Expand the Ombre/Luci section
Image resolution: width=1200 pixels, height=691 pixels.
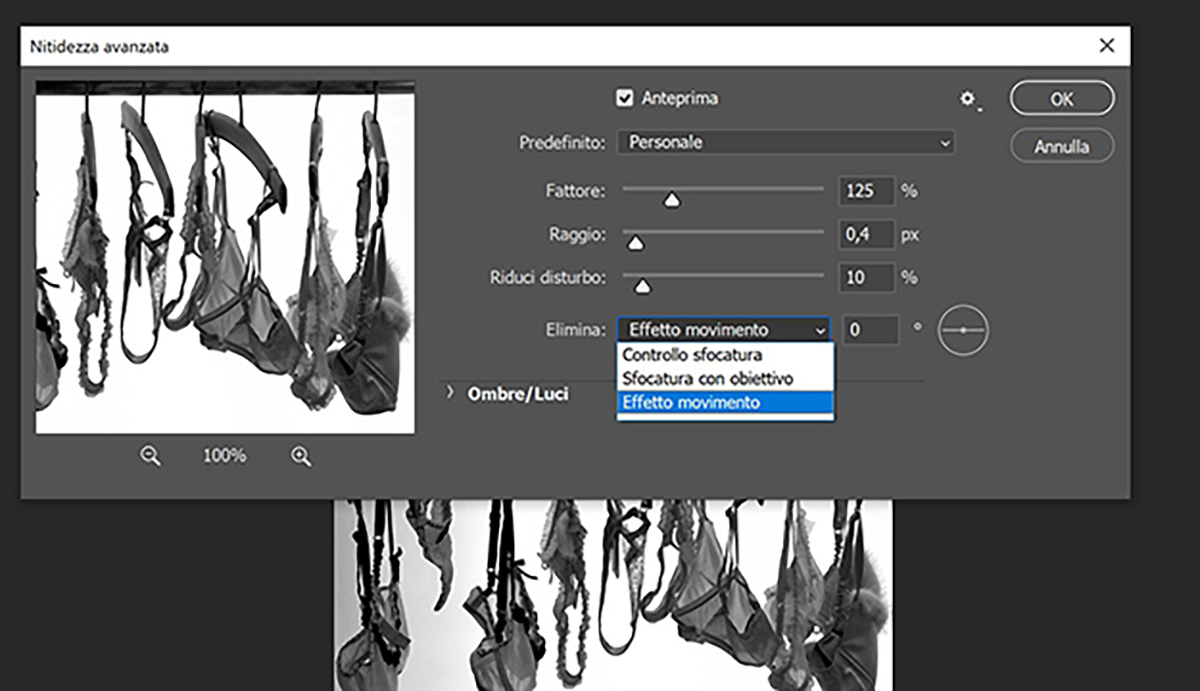coord(451,394)
